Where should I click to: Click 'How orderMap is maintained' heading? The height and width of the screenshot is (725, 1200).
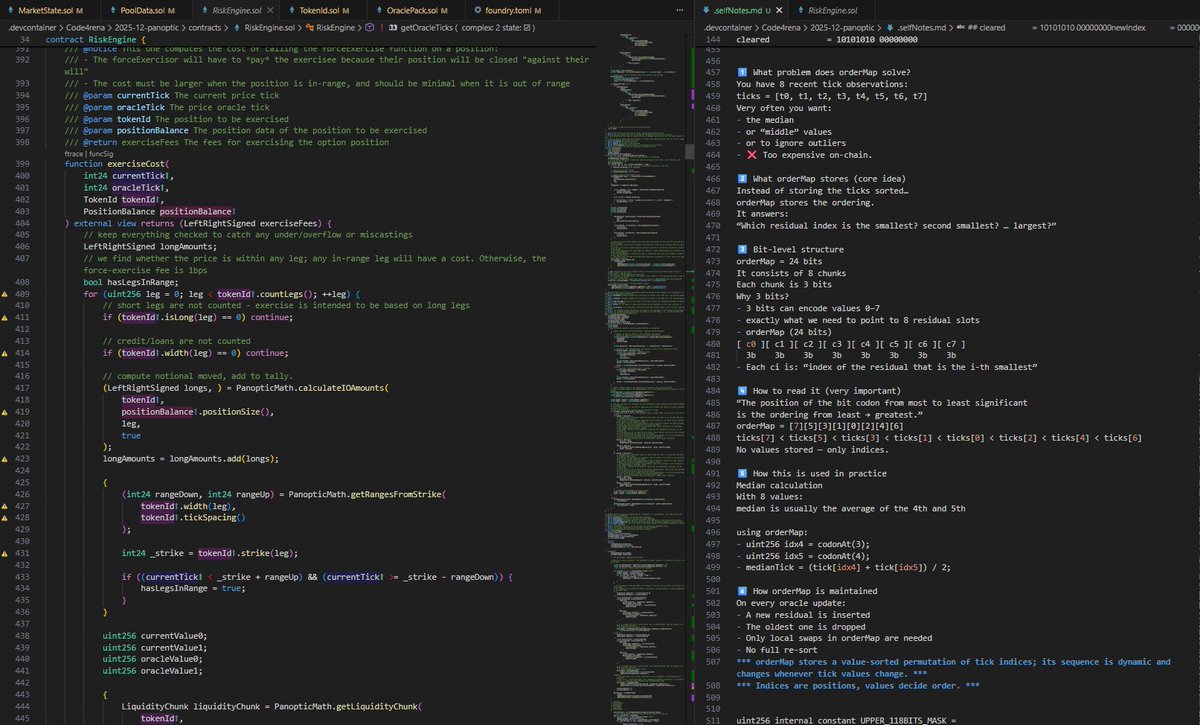[x=809, y=591]
